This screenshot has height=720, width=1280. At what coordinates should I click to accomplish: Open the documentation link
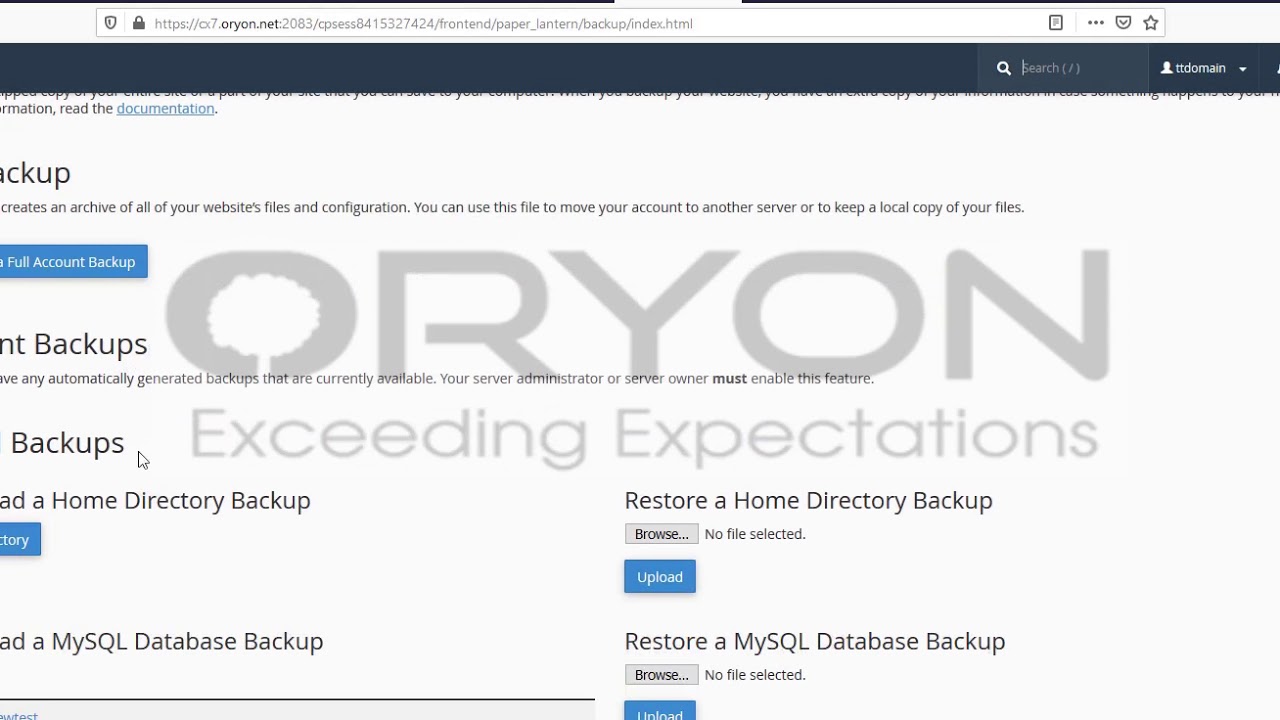point(165,108)
